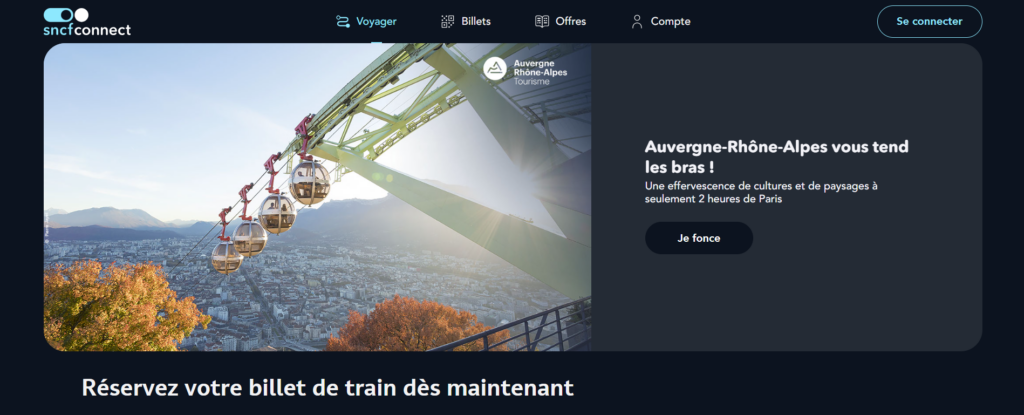Click the cable car gondolas in banner photo
Viewport: 1024px width, 415px height.
pyautogui.click(x=271, y=216)
